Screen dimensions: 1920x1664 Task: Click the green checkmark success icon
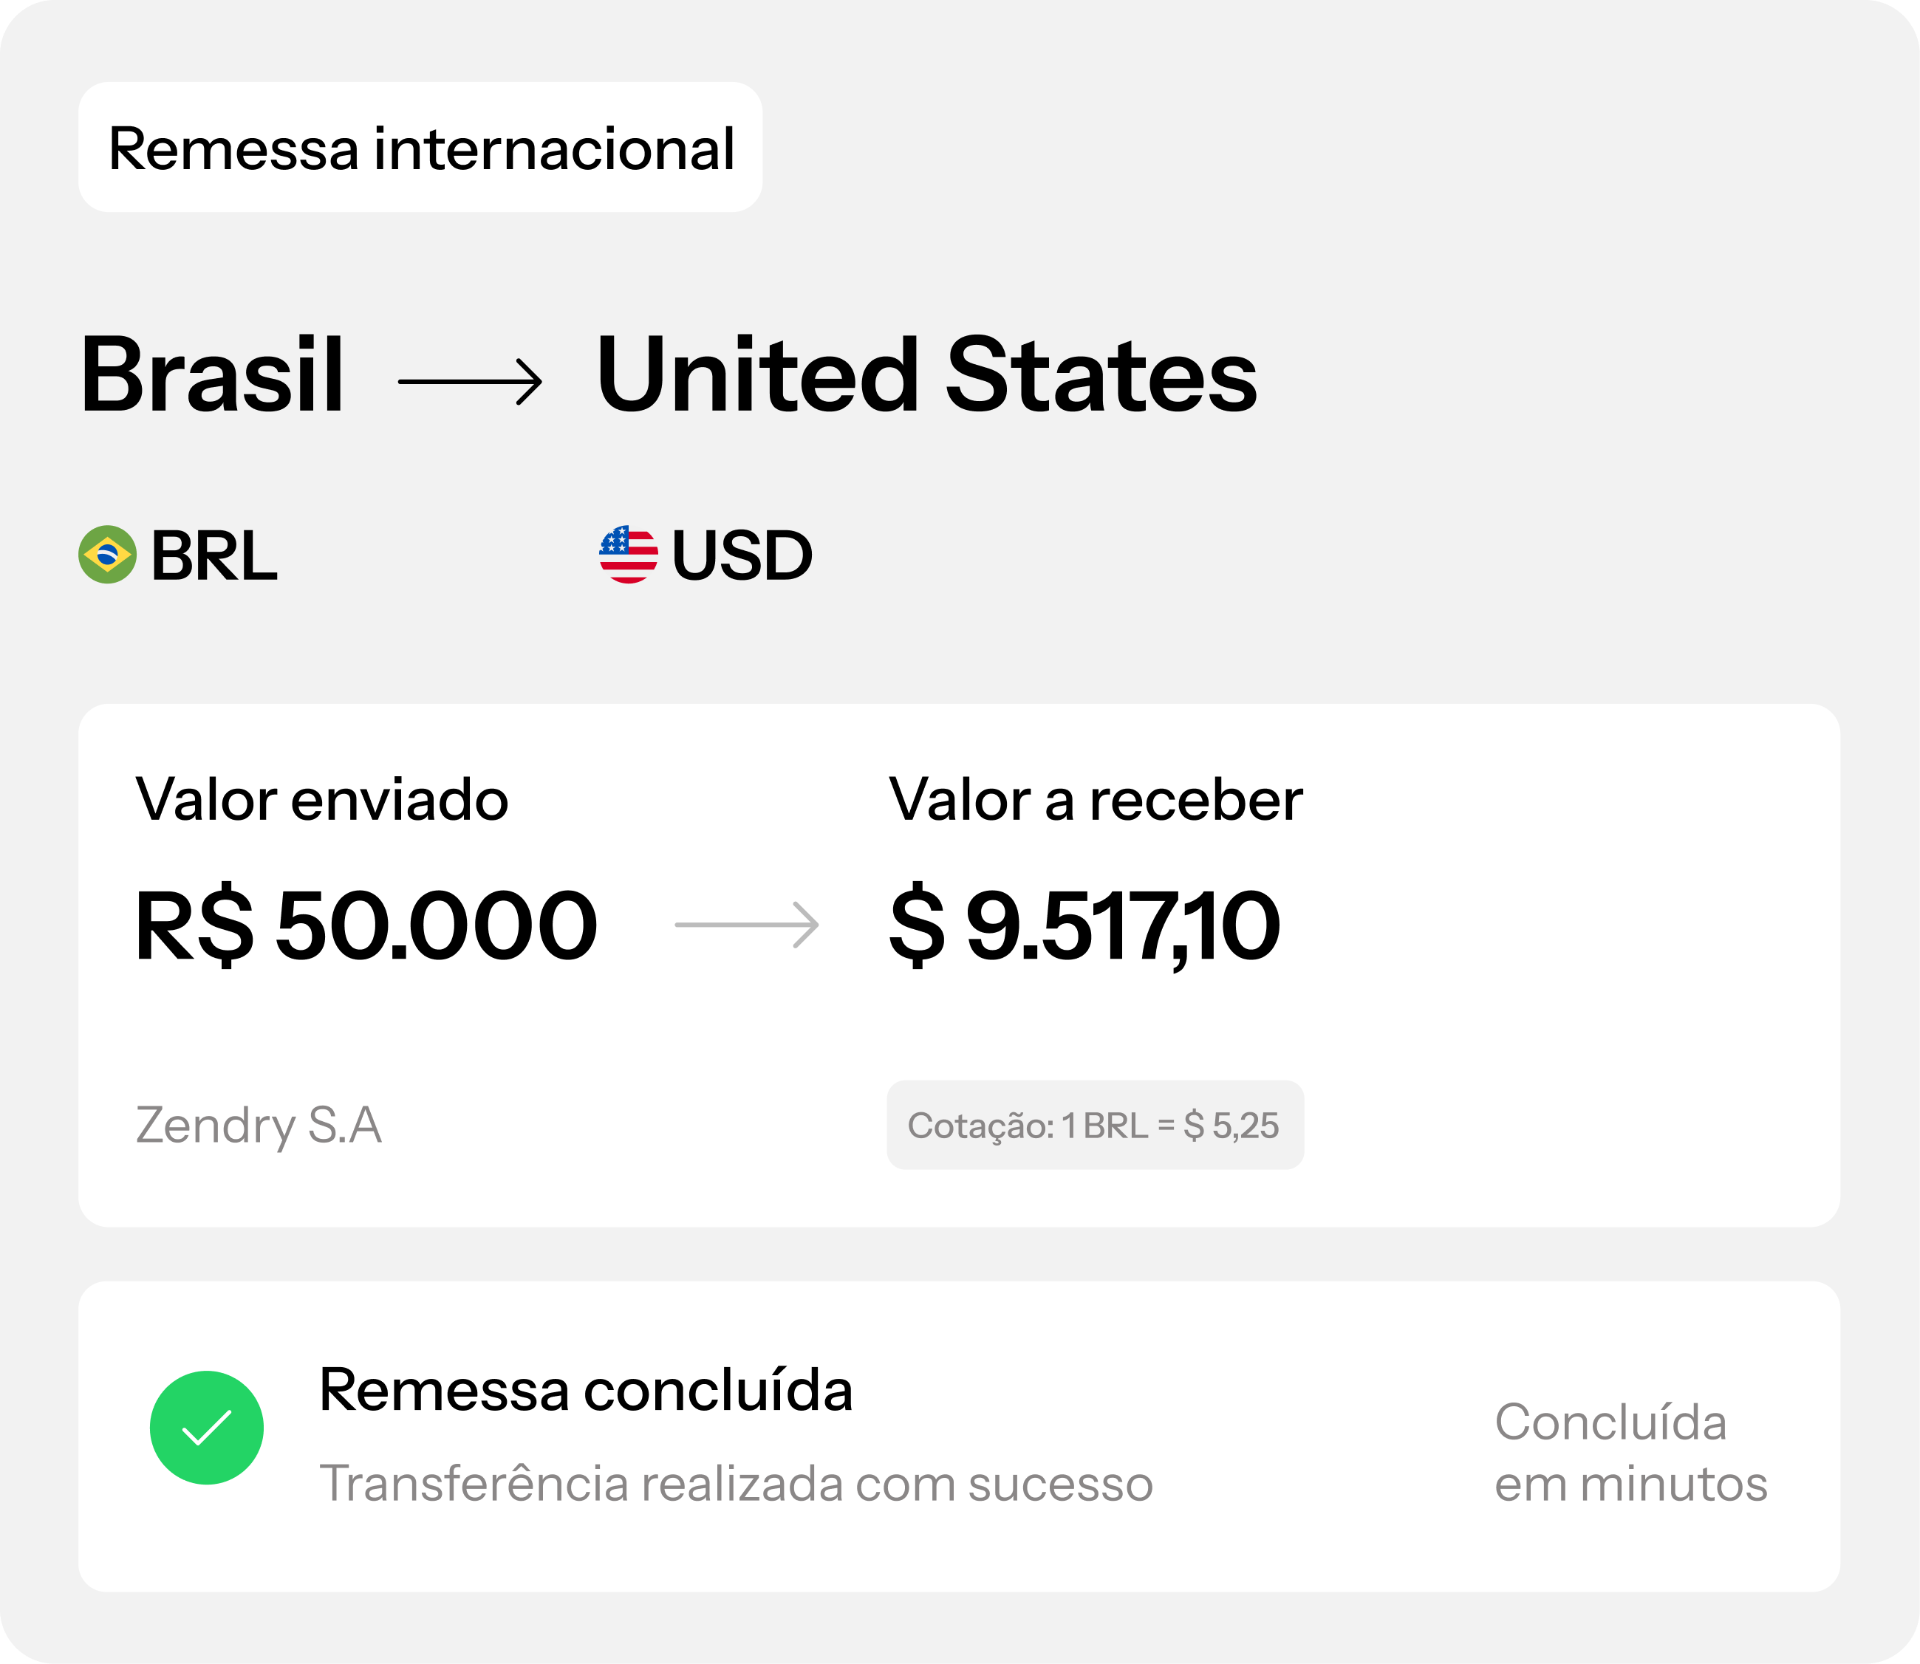click(x=207, y=1427)
